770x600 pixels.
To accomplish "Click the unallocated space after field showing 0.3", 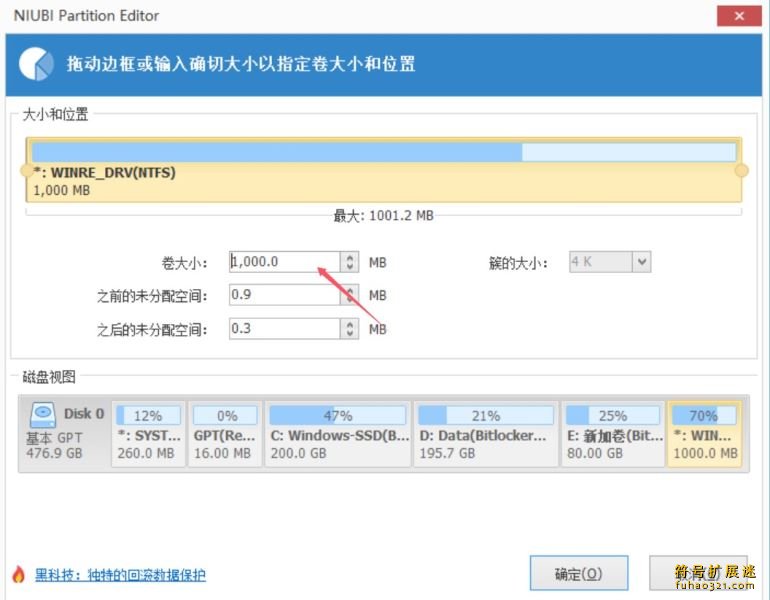I will [x=284, y=328].
